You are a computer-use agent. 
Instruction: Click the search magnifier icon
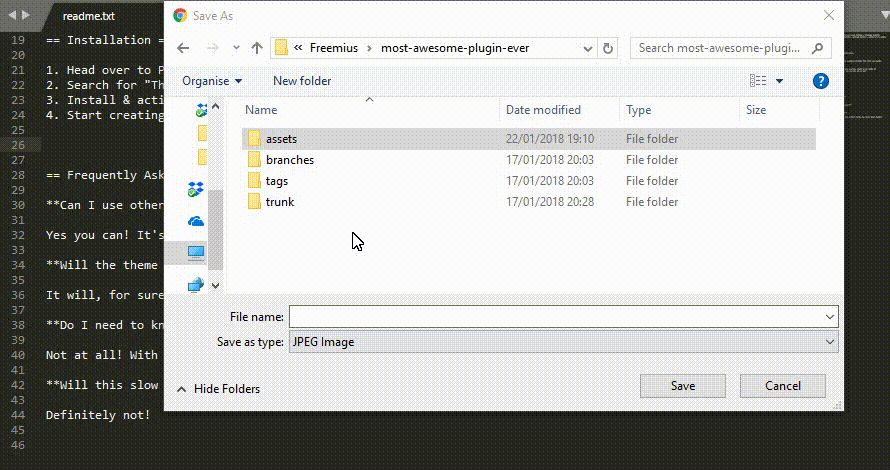[x=817, y=48]
